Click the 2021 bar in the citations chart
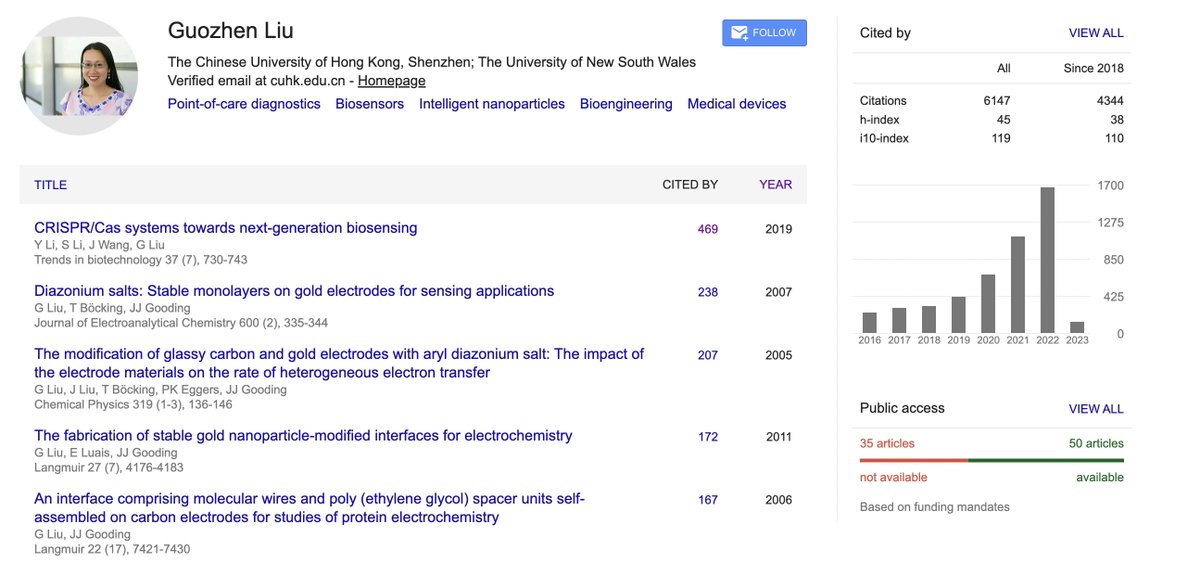 [x=1018, y=285]
